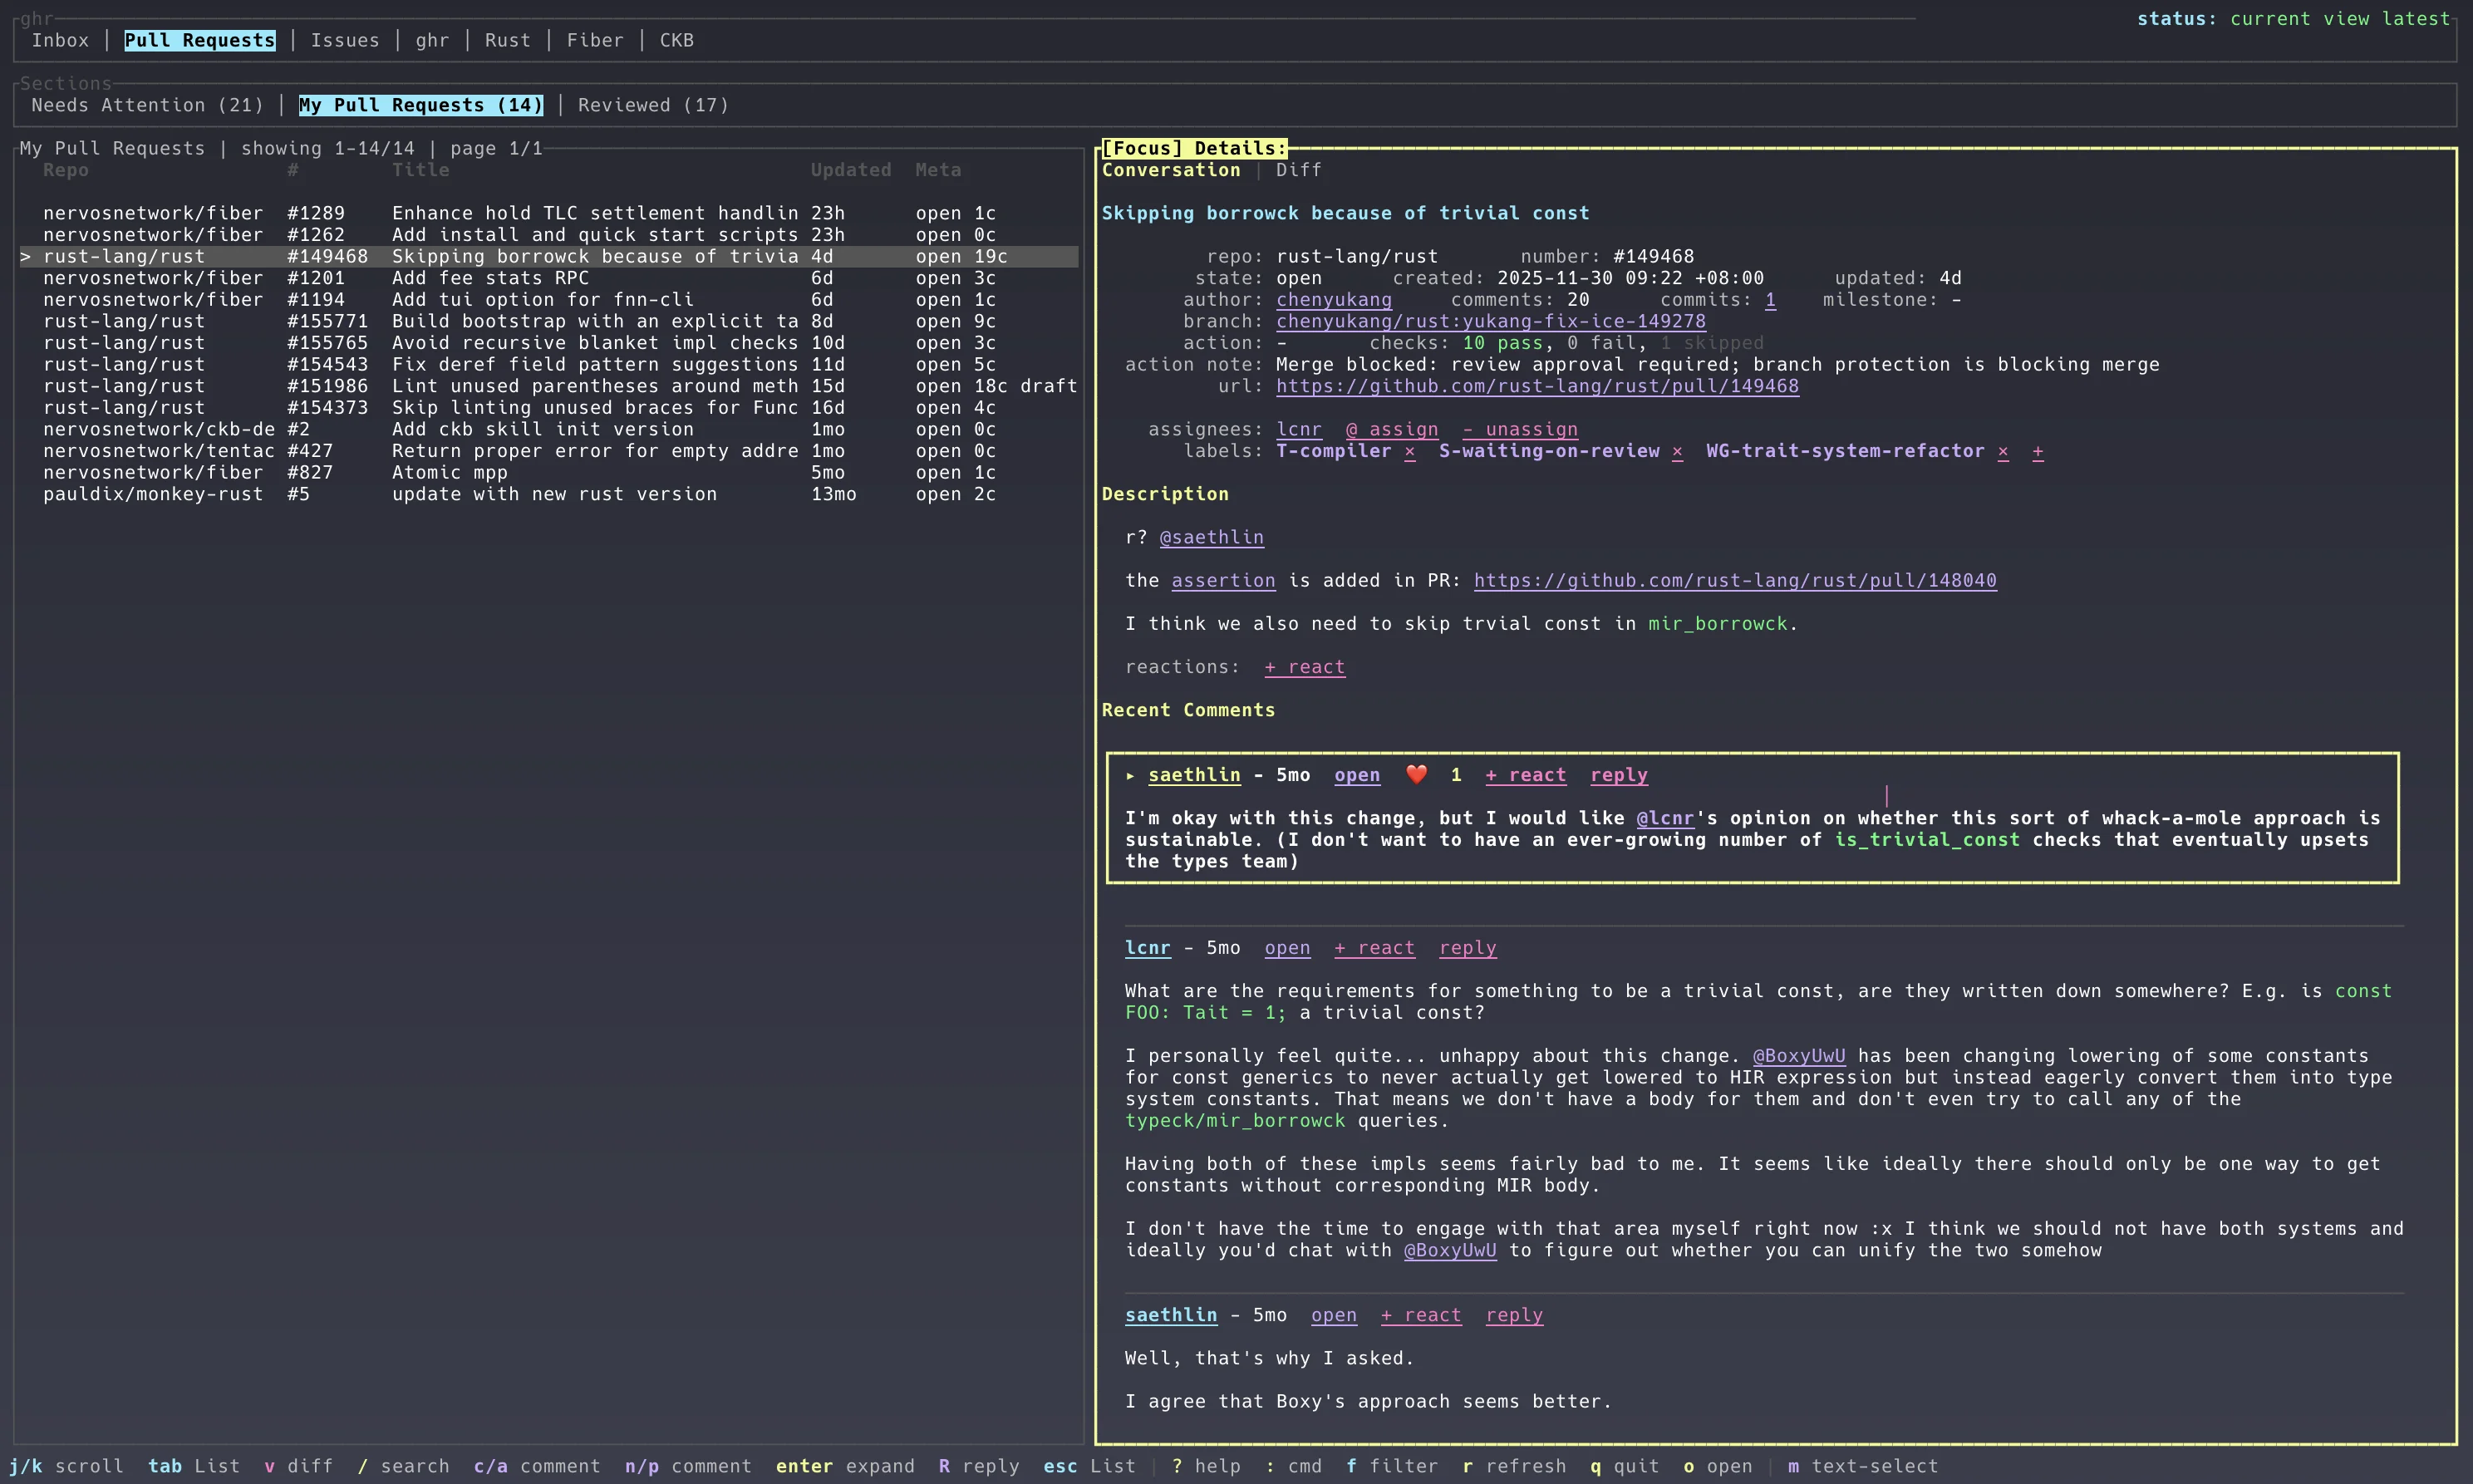
Task: Open saethlin's profile in the highlighted comment
Action: pyautogui.click(x=1194, y=775)
